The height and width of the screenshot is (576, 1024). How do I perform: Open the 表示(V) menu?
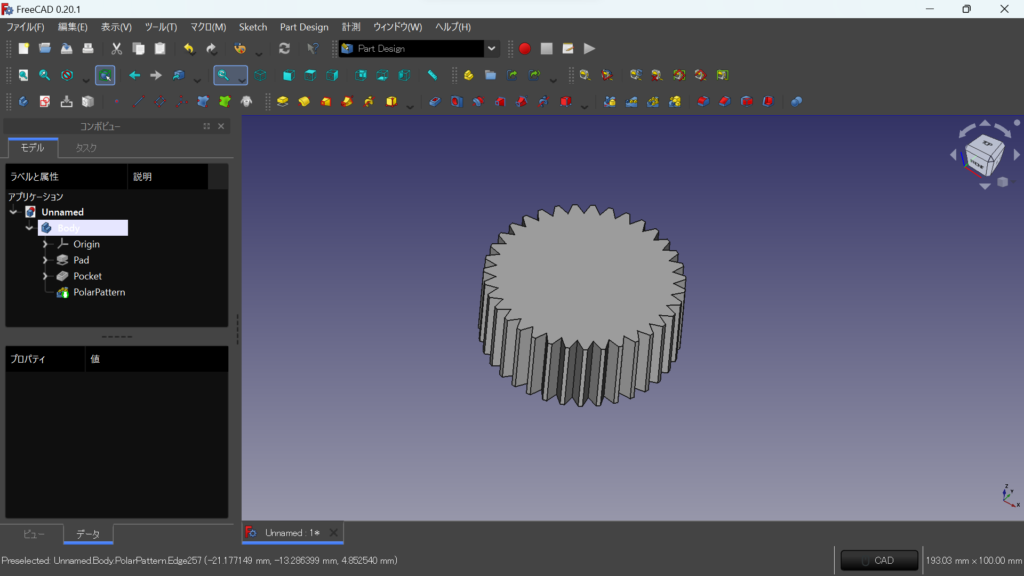pyautogui.click(x=116, y=27)
